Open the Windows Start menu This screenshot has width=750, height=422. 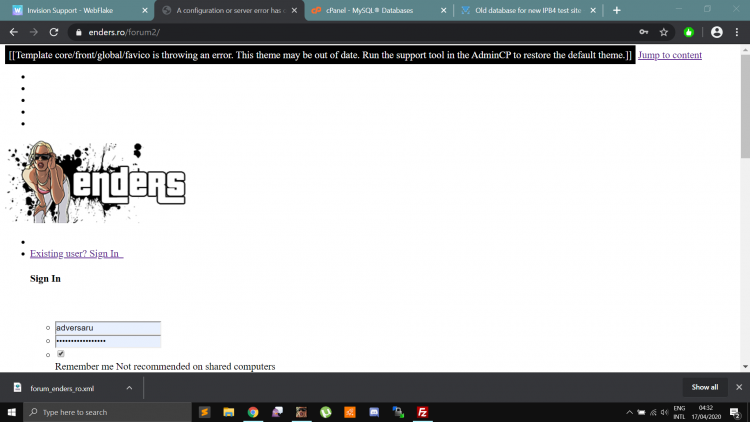pos(11,412)
